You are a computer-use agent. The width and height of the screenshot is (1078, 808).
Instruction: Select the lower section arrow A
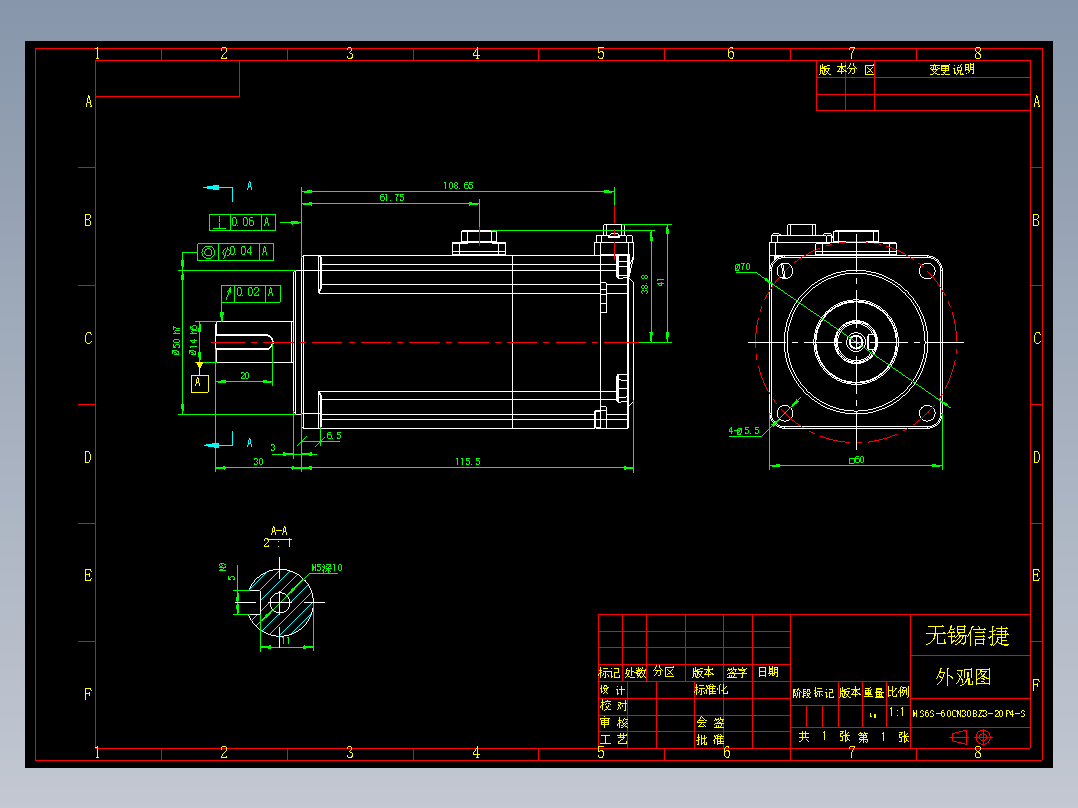[x=214, y=443]
